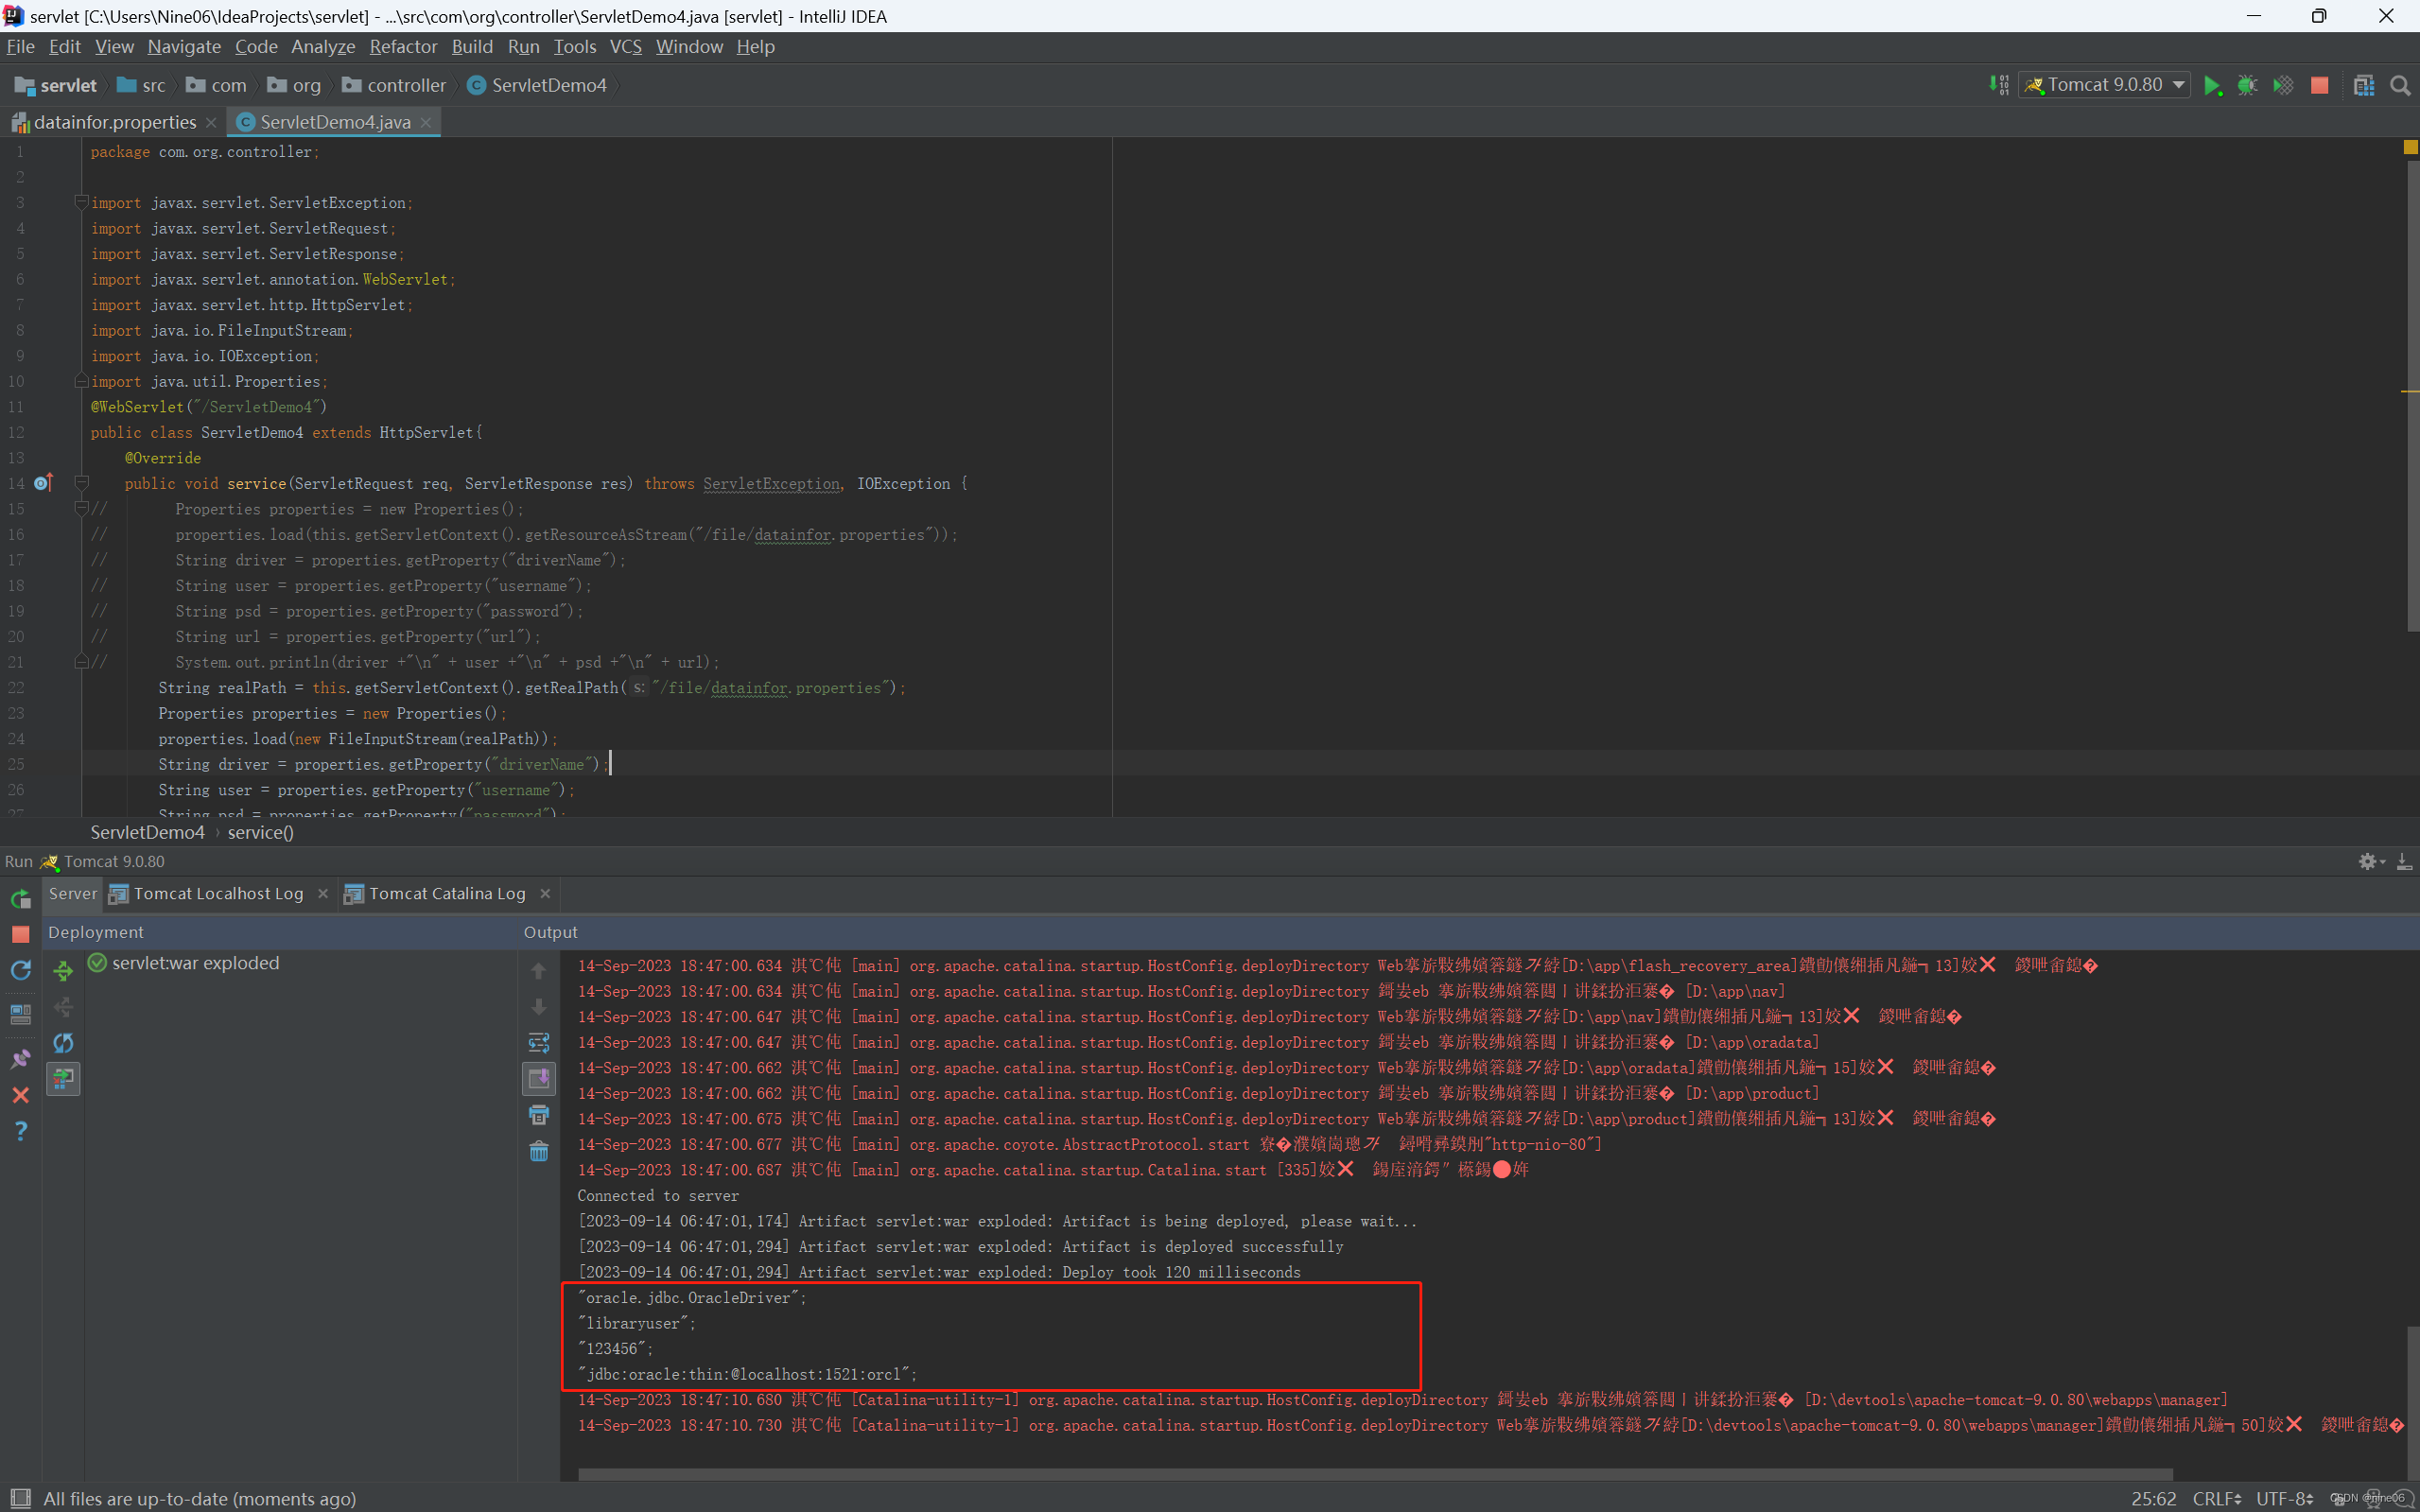This screenshot has width=2420, height=1512.
Task: Toggle soft-wrap in console output
Action: [x=539, y=1043]
